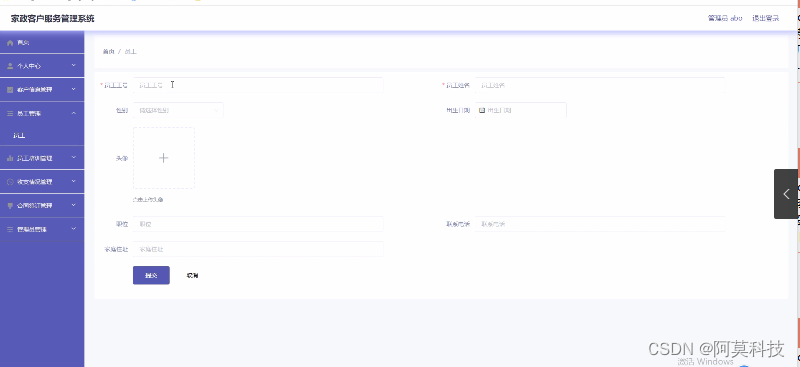The width and height of the screenshot is (800, 367).
Task: Click the 退出登录 logout link
Action: pyautogui.click(x=765, y=18)
